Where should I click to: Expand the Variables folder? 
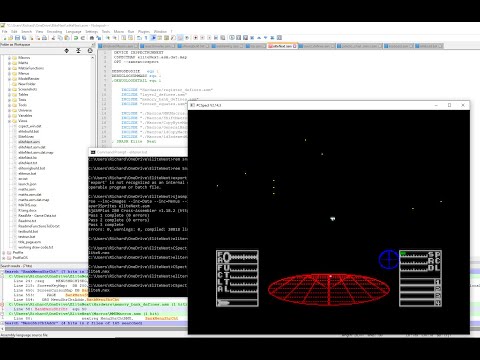tap(9, 116)
